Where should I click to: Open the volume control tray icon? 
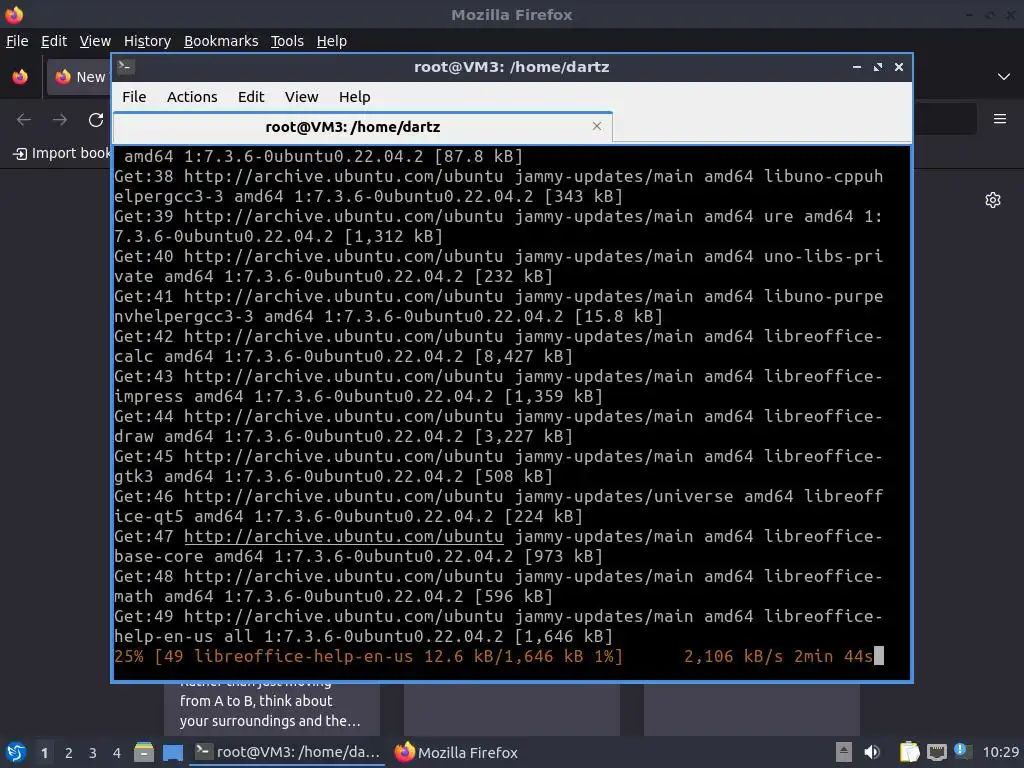[872, 752]
